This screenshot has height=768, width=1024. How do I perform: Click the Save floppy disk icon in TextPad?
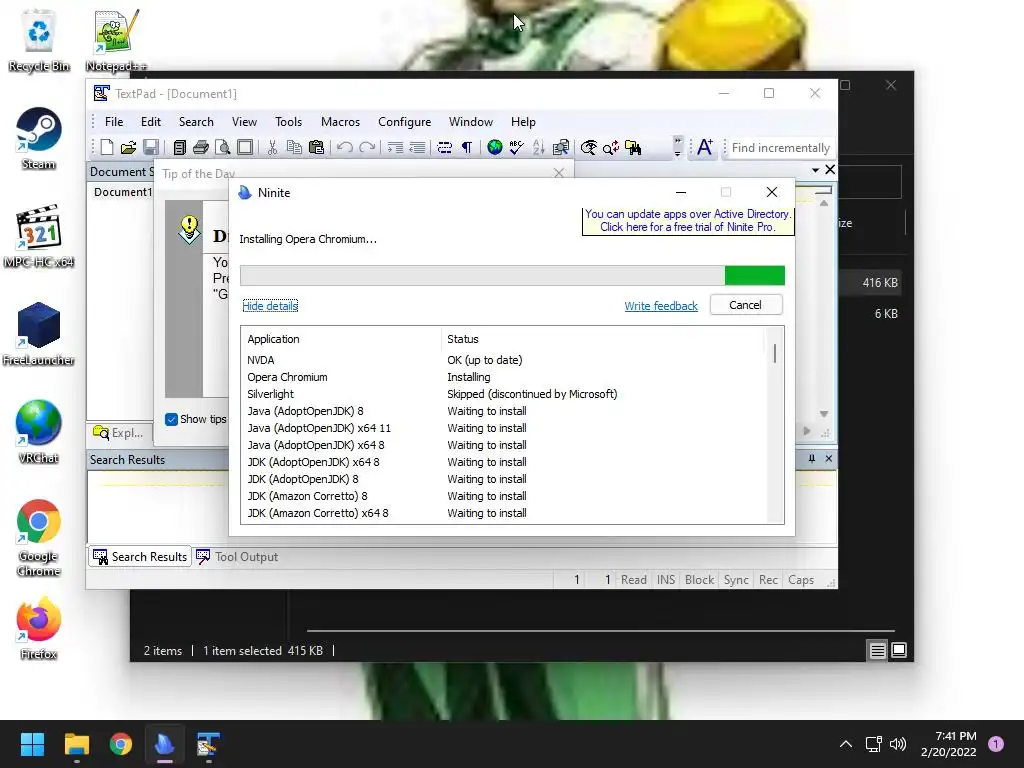click(151, 148)
